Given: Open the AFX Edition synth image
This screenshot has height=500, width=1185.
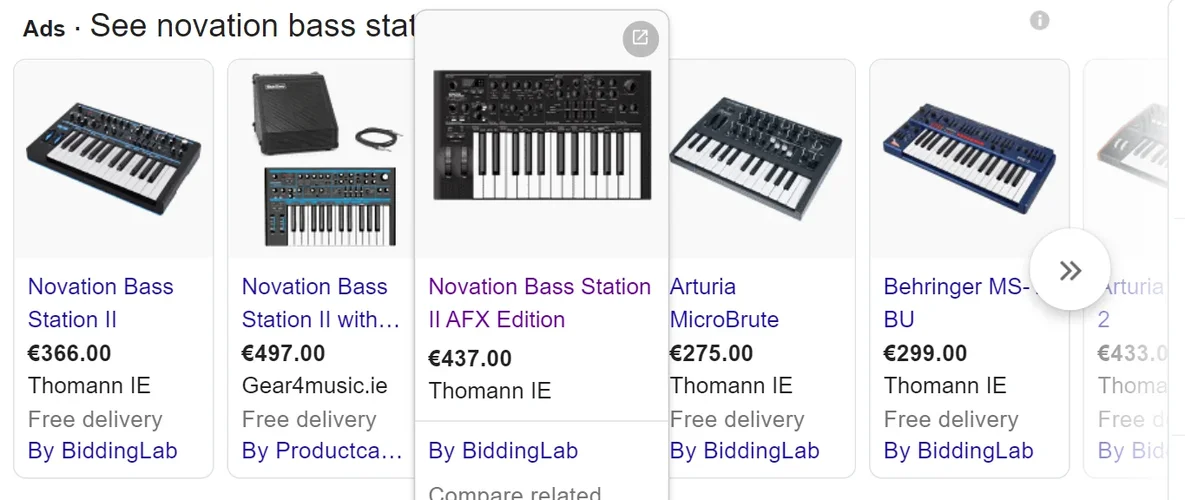Looking at the screenshot, I should 541,135.
